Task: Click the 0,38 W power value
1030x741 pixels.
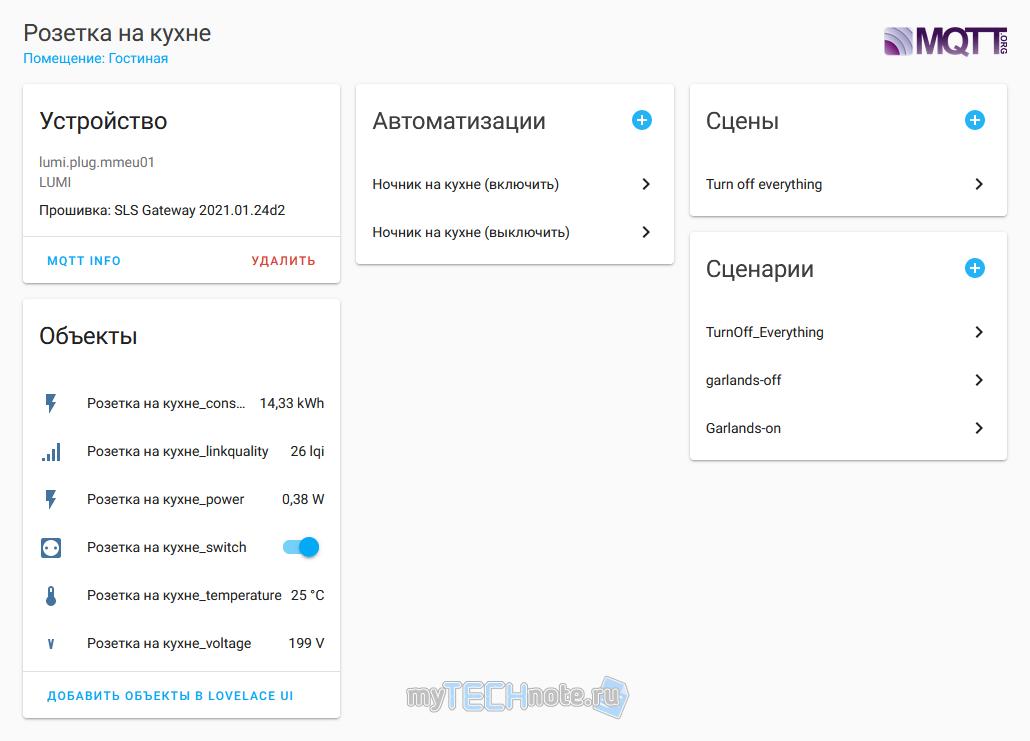Action: 303,499
